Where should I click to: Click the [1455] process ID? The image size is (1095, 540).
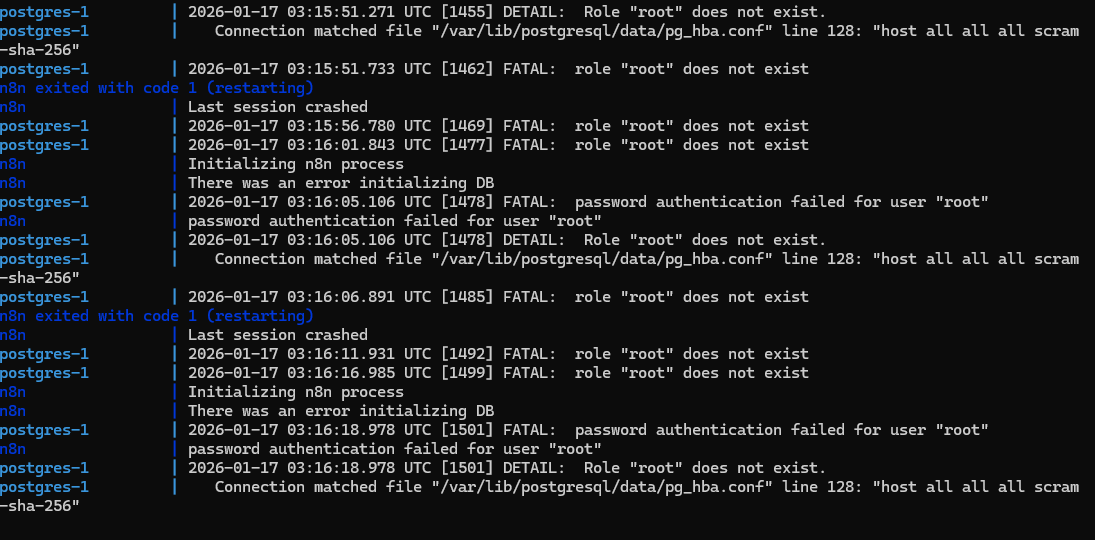(x=467, y=12)
